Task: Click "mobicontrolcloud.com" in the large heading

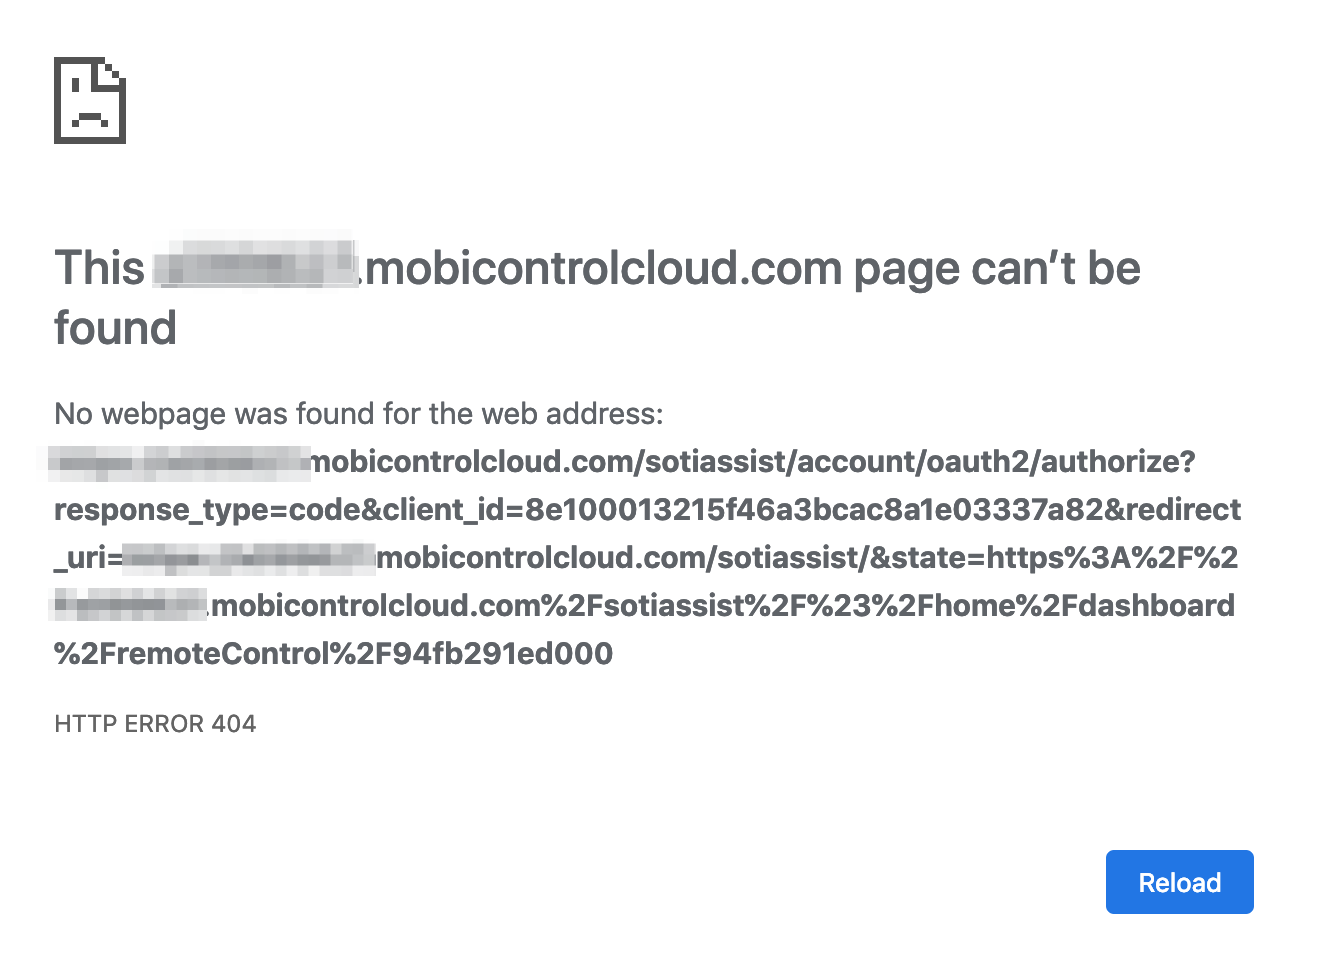Action: [604, 268]
